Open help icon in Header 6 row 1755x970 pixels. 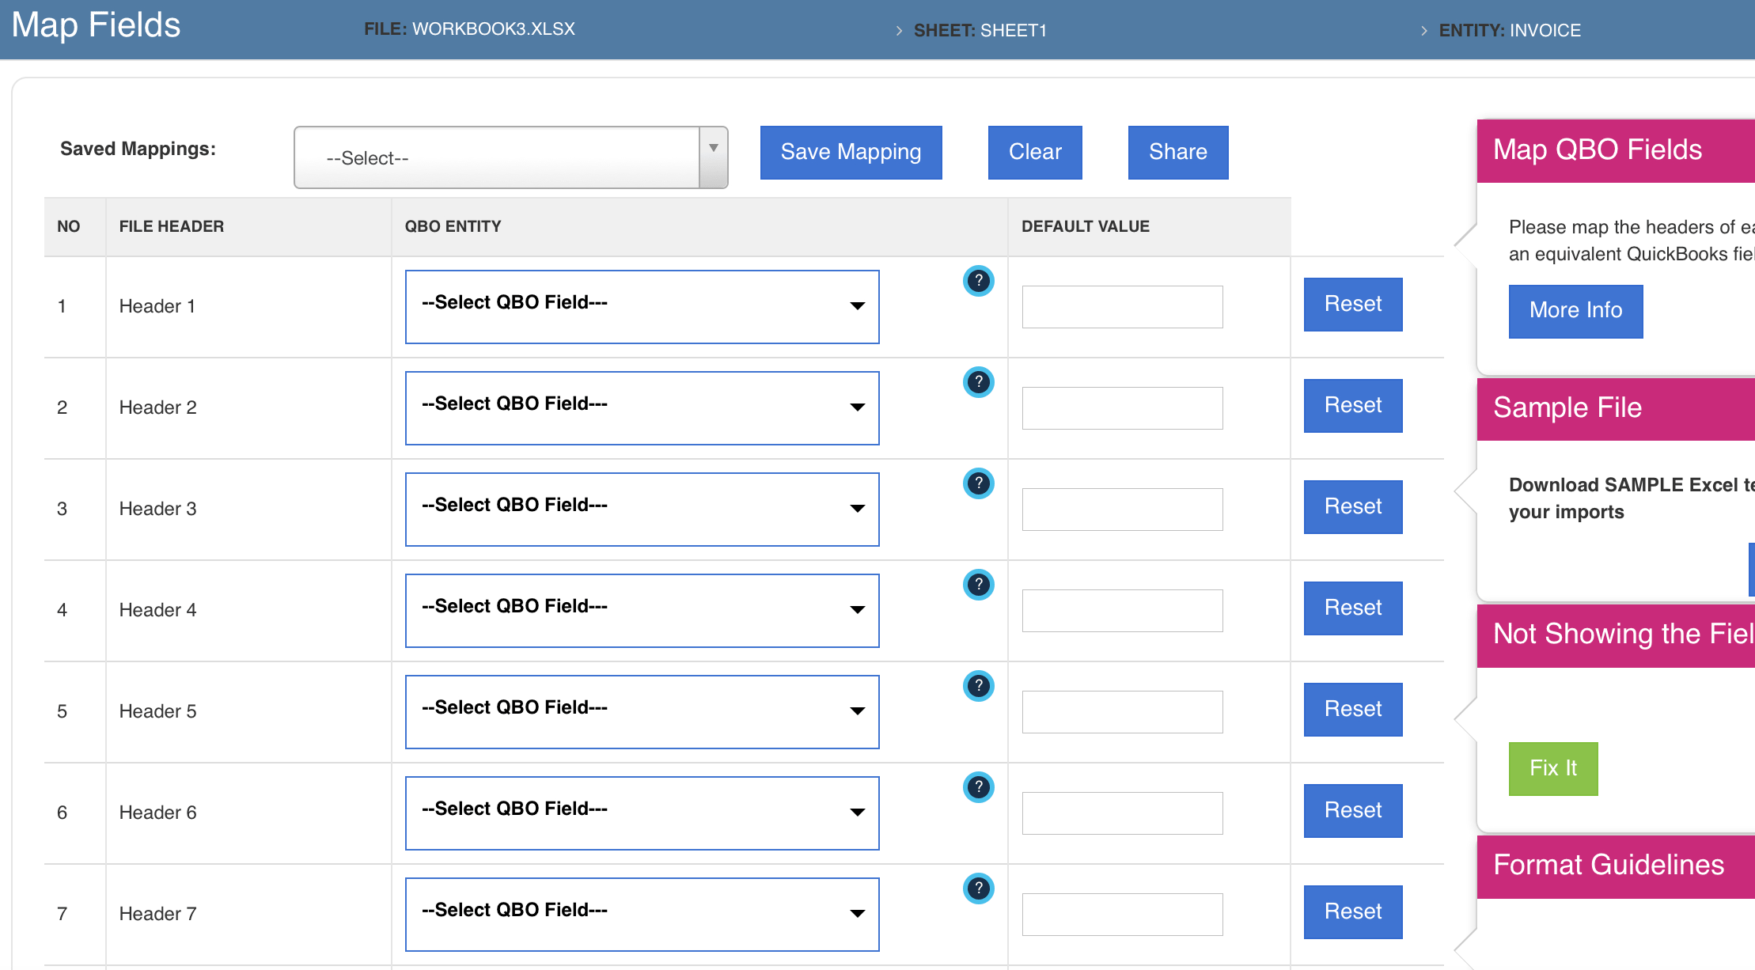pyautogui.click(x=978, y=787)
